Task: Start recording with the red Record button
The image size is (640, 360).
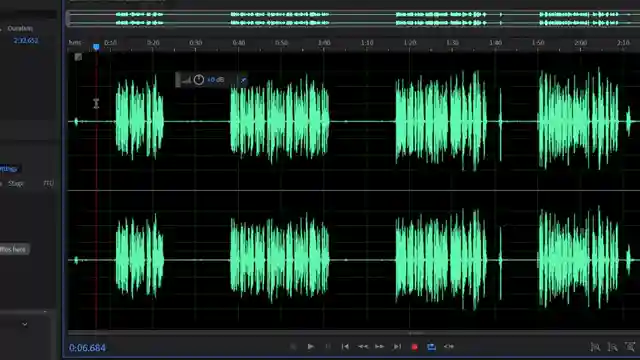Action: 414,347
